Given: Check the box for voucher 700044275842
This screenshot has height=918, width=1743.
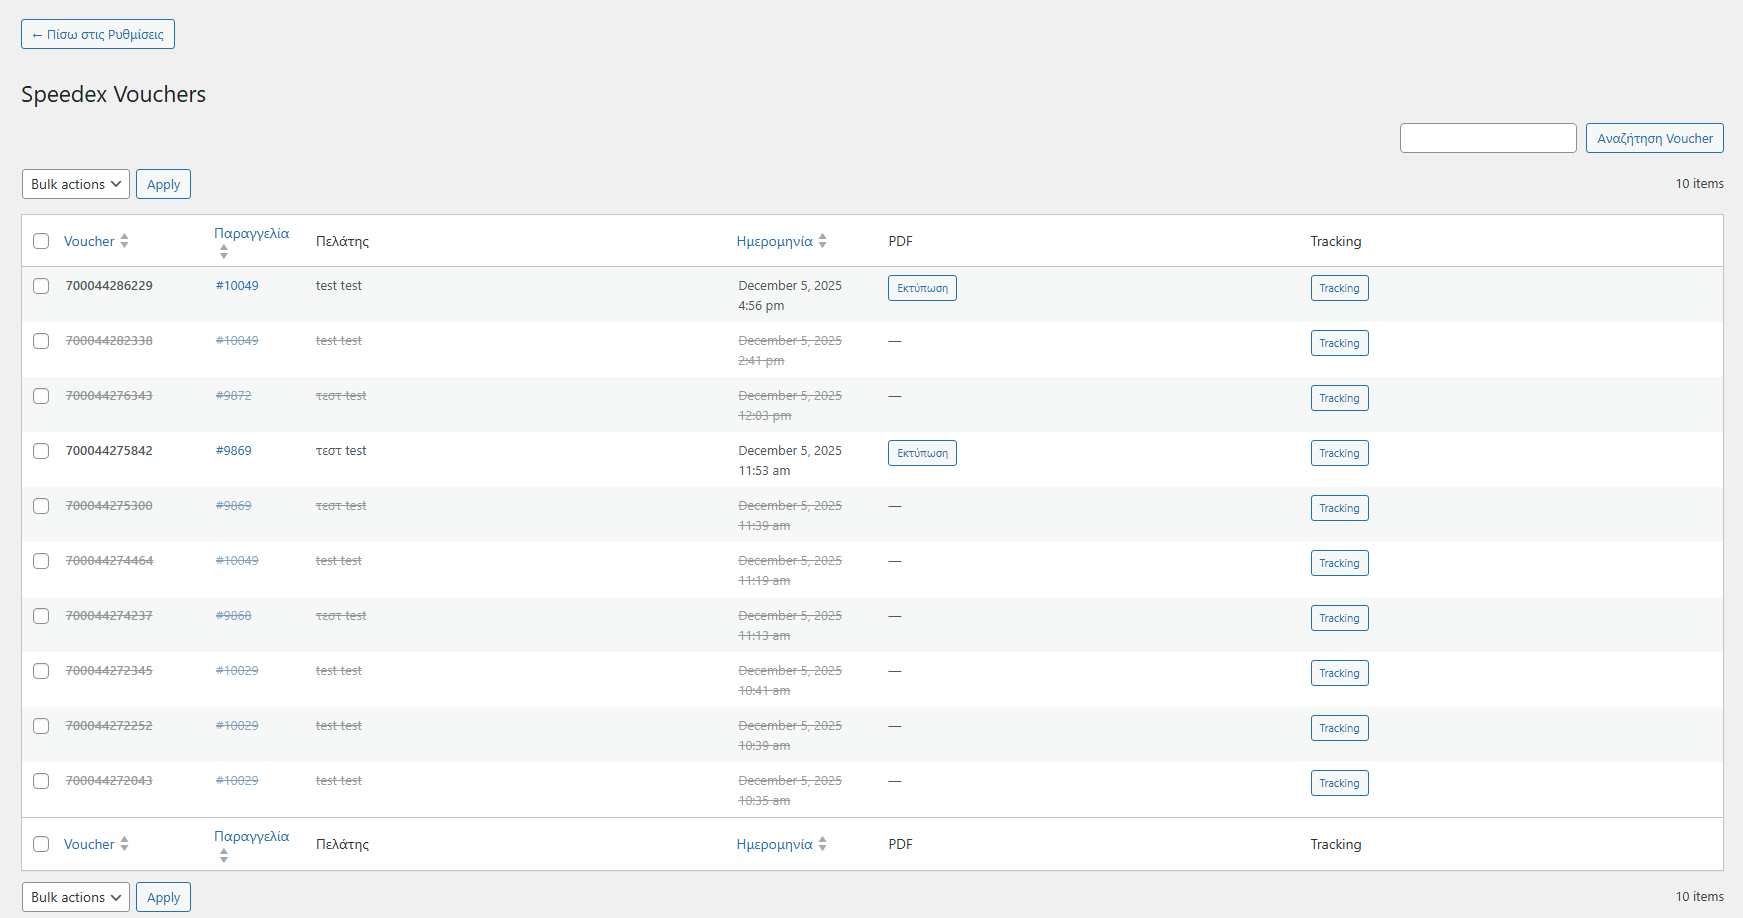Looking at the screenshot, I should click(41, 451).
